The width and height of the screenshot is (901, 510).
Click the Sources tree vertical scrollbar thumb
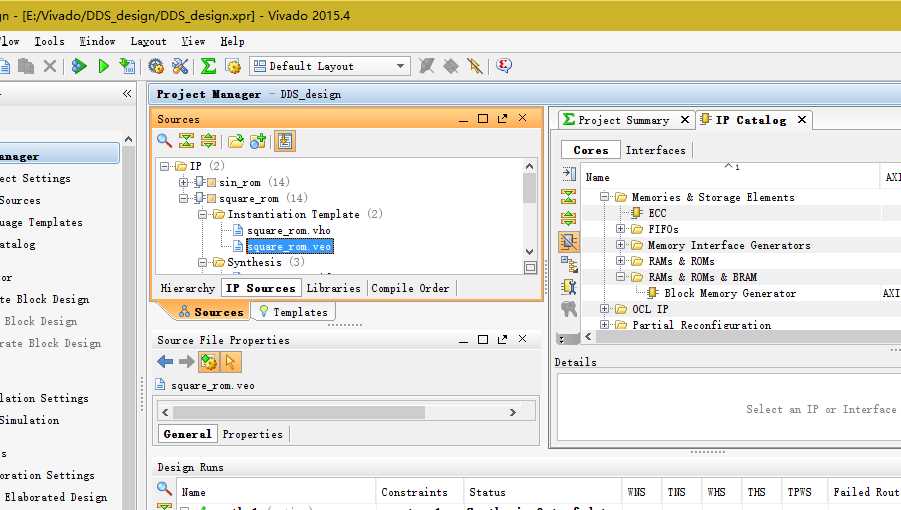click(529, 188)
